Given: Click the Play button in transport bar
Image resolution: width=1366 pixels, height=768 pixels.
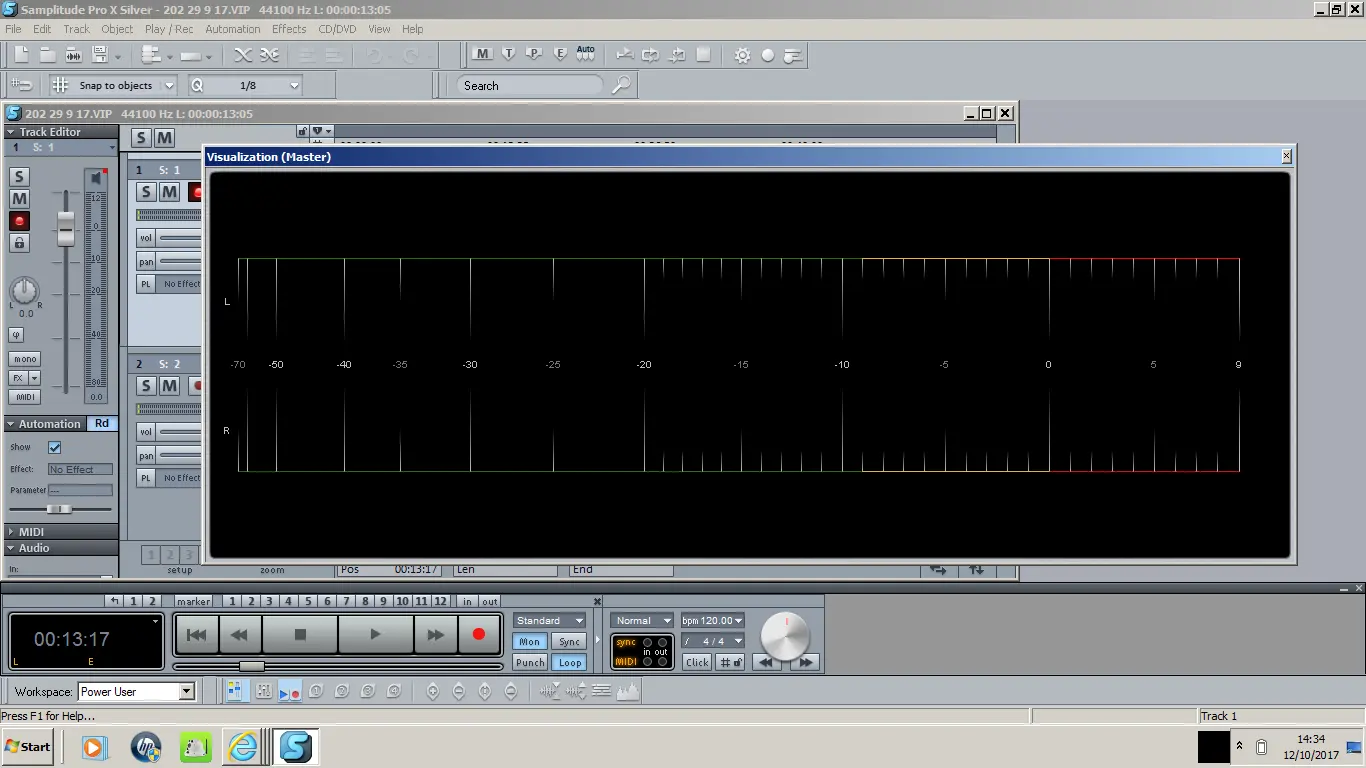Looking at the screenshot, I should point(375,634).
